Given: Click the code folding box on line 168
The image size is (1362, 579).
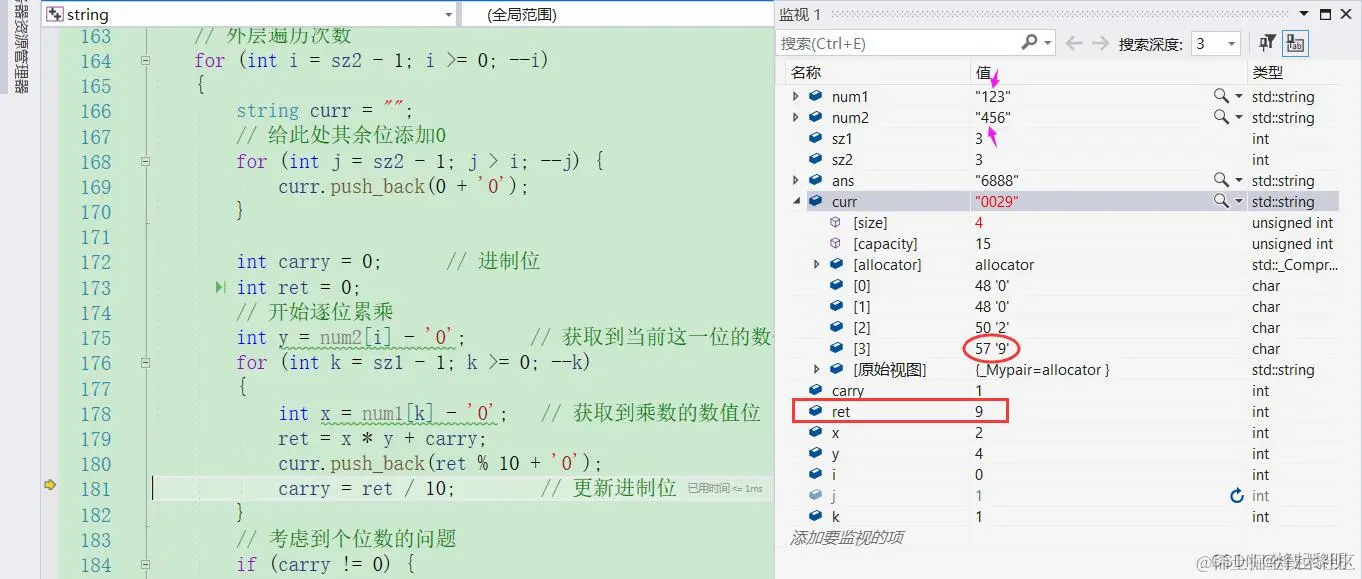Looking at the screenshot, I should [x=147, y=161].
